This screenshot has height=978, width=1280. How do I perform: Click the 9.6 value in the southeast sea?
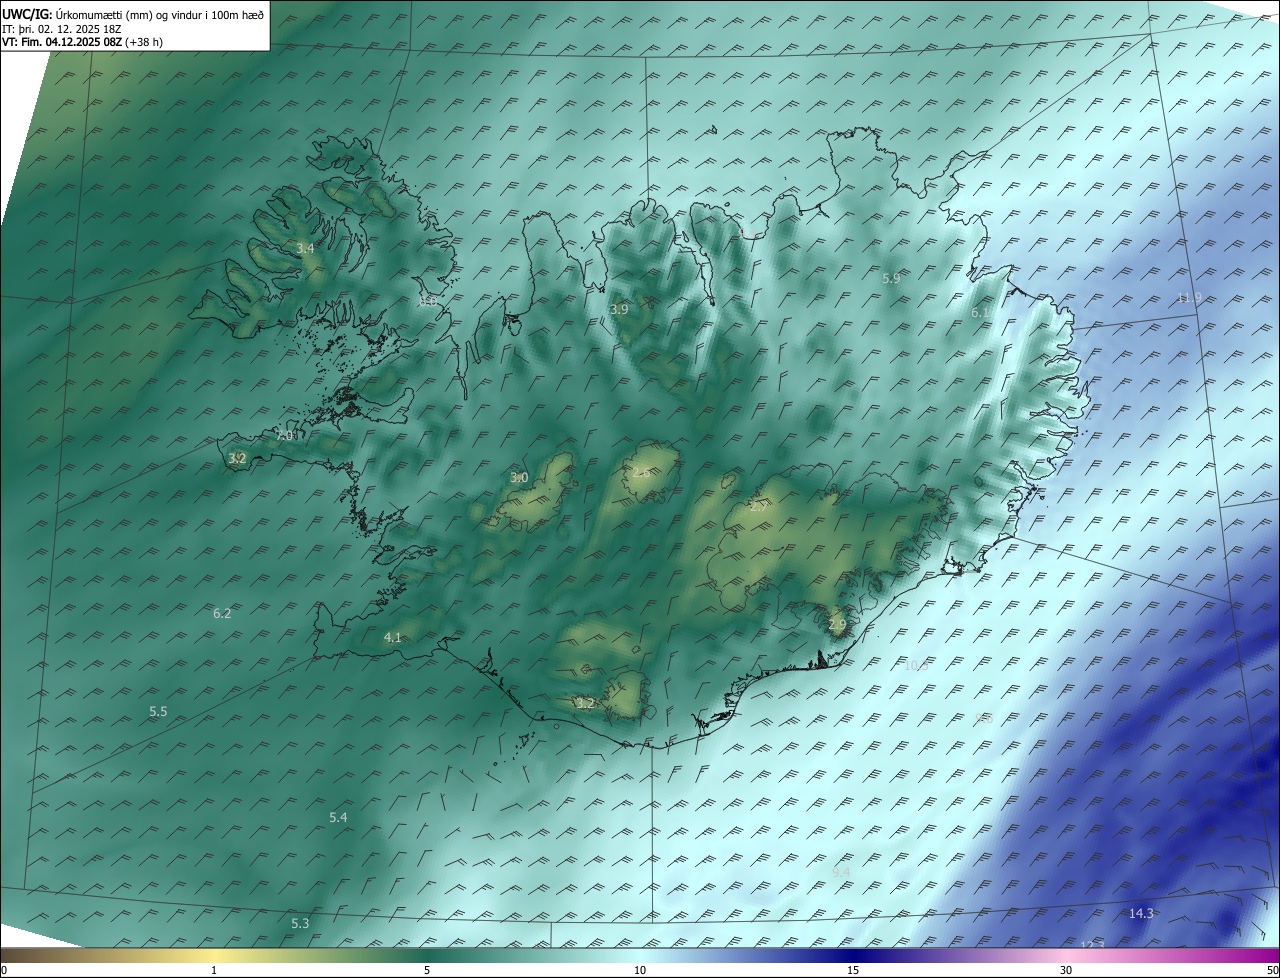983,719
